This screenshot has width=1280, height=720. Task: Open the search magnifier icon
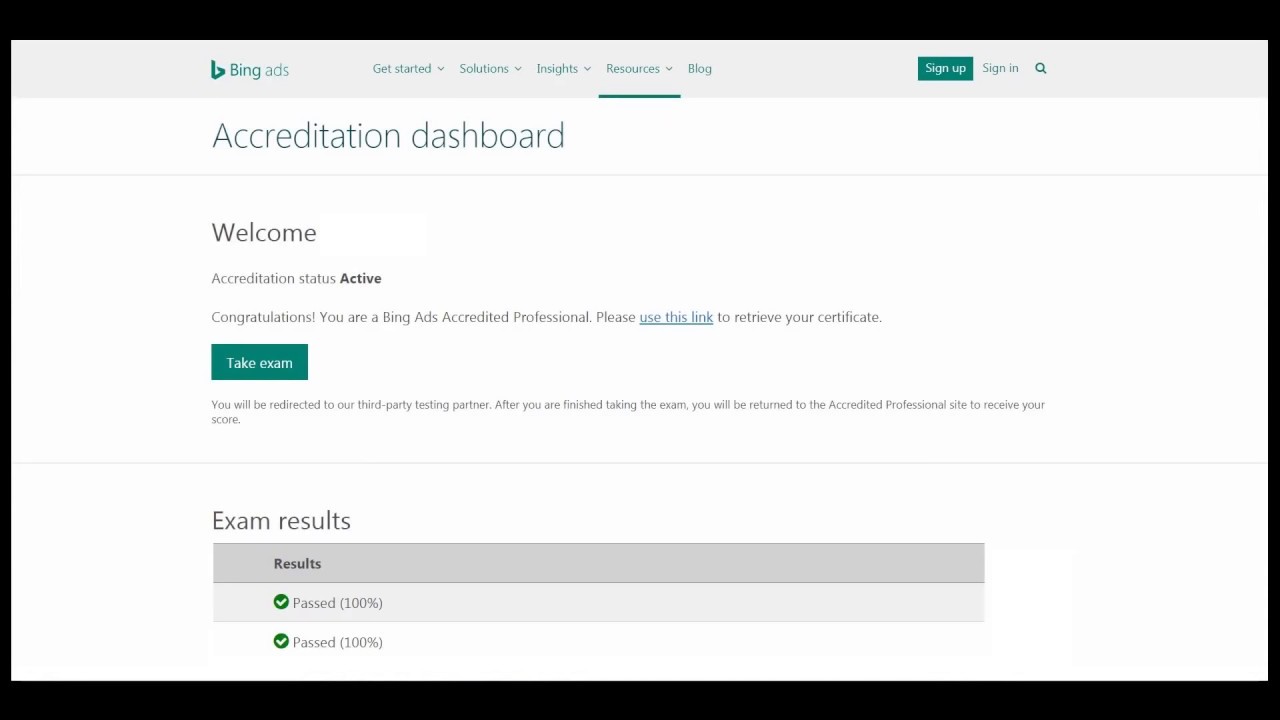(1041, 68)
